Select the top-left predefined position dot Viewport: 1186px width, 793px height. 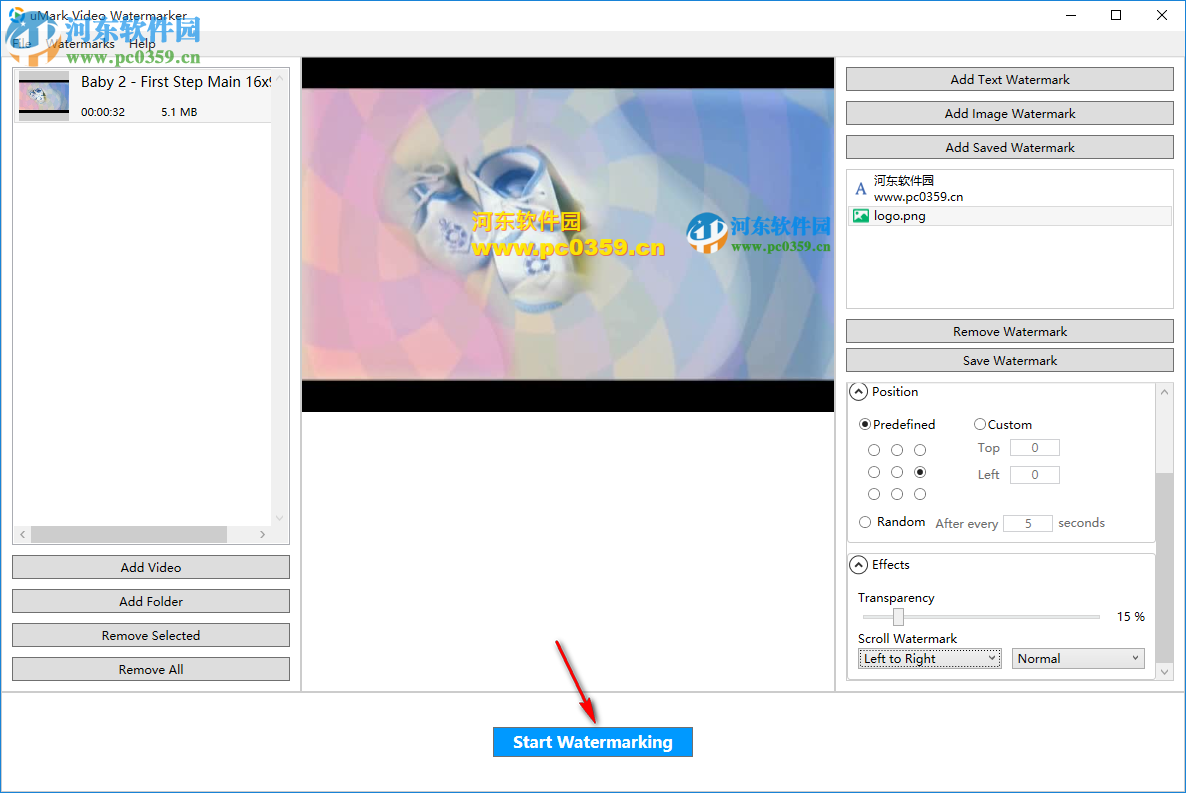coord(874,450)
